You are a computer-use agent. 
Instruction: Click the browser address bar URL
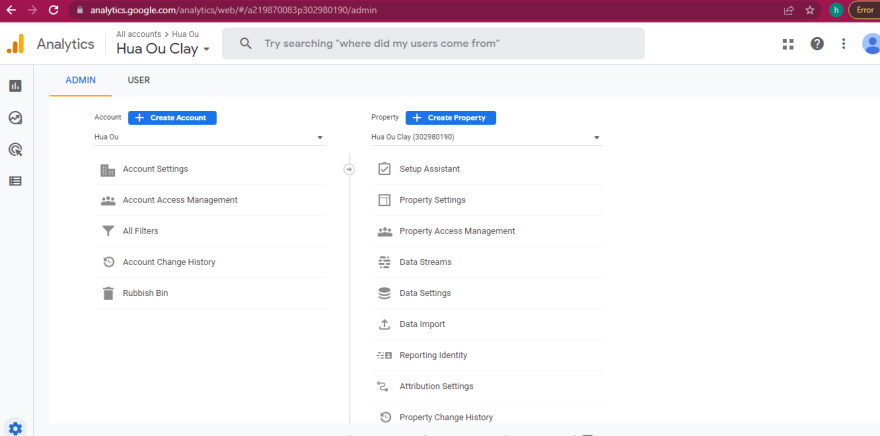(233, 10)
